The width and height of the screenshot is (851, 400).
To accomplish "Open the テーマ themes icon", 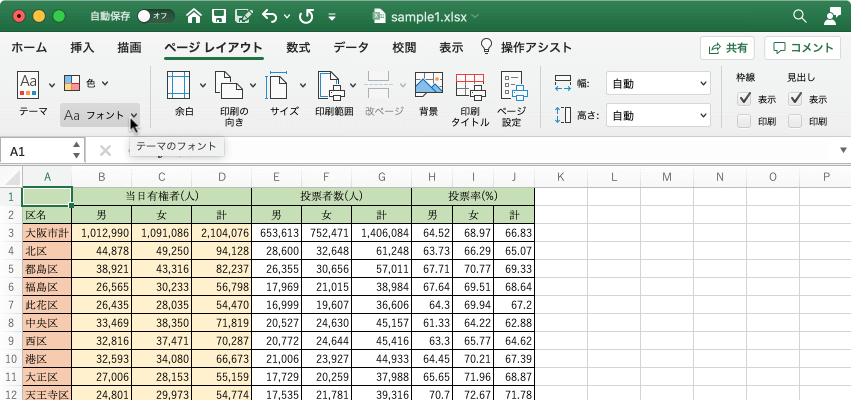I will click(x=28, y=84).
